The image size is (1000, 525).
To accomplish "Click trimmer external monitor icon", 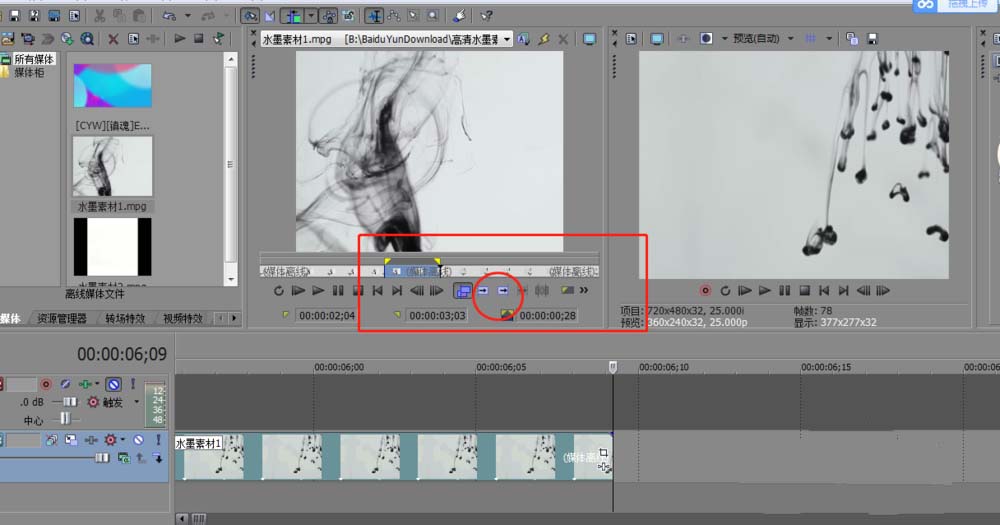I will [589, 40].
